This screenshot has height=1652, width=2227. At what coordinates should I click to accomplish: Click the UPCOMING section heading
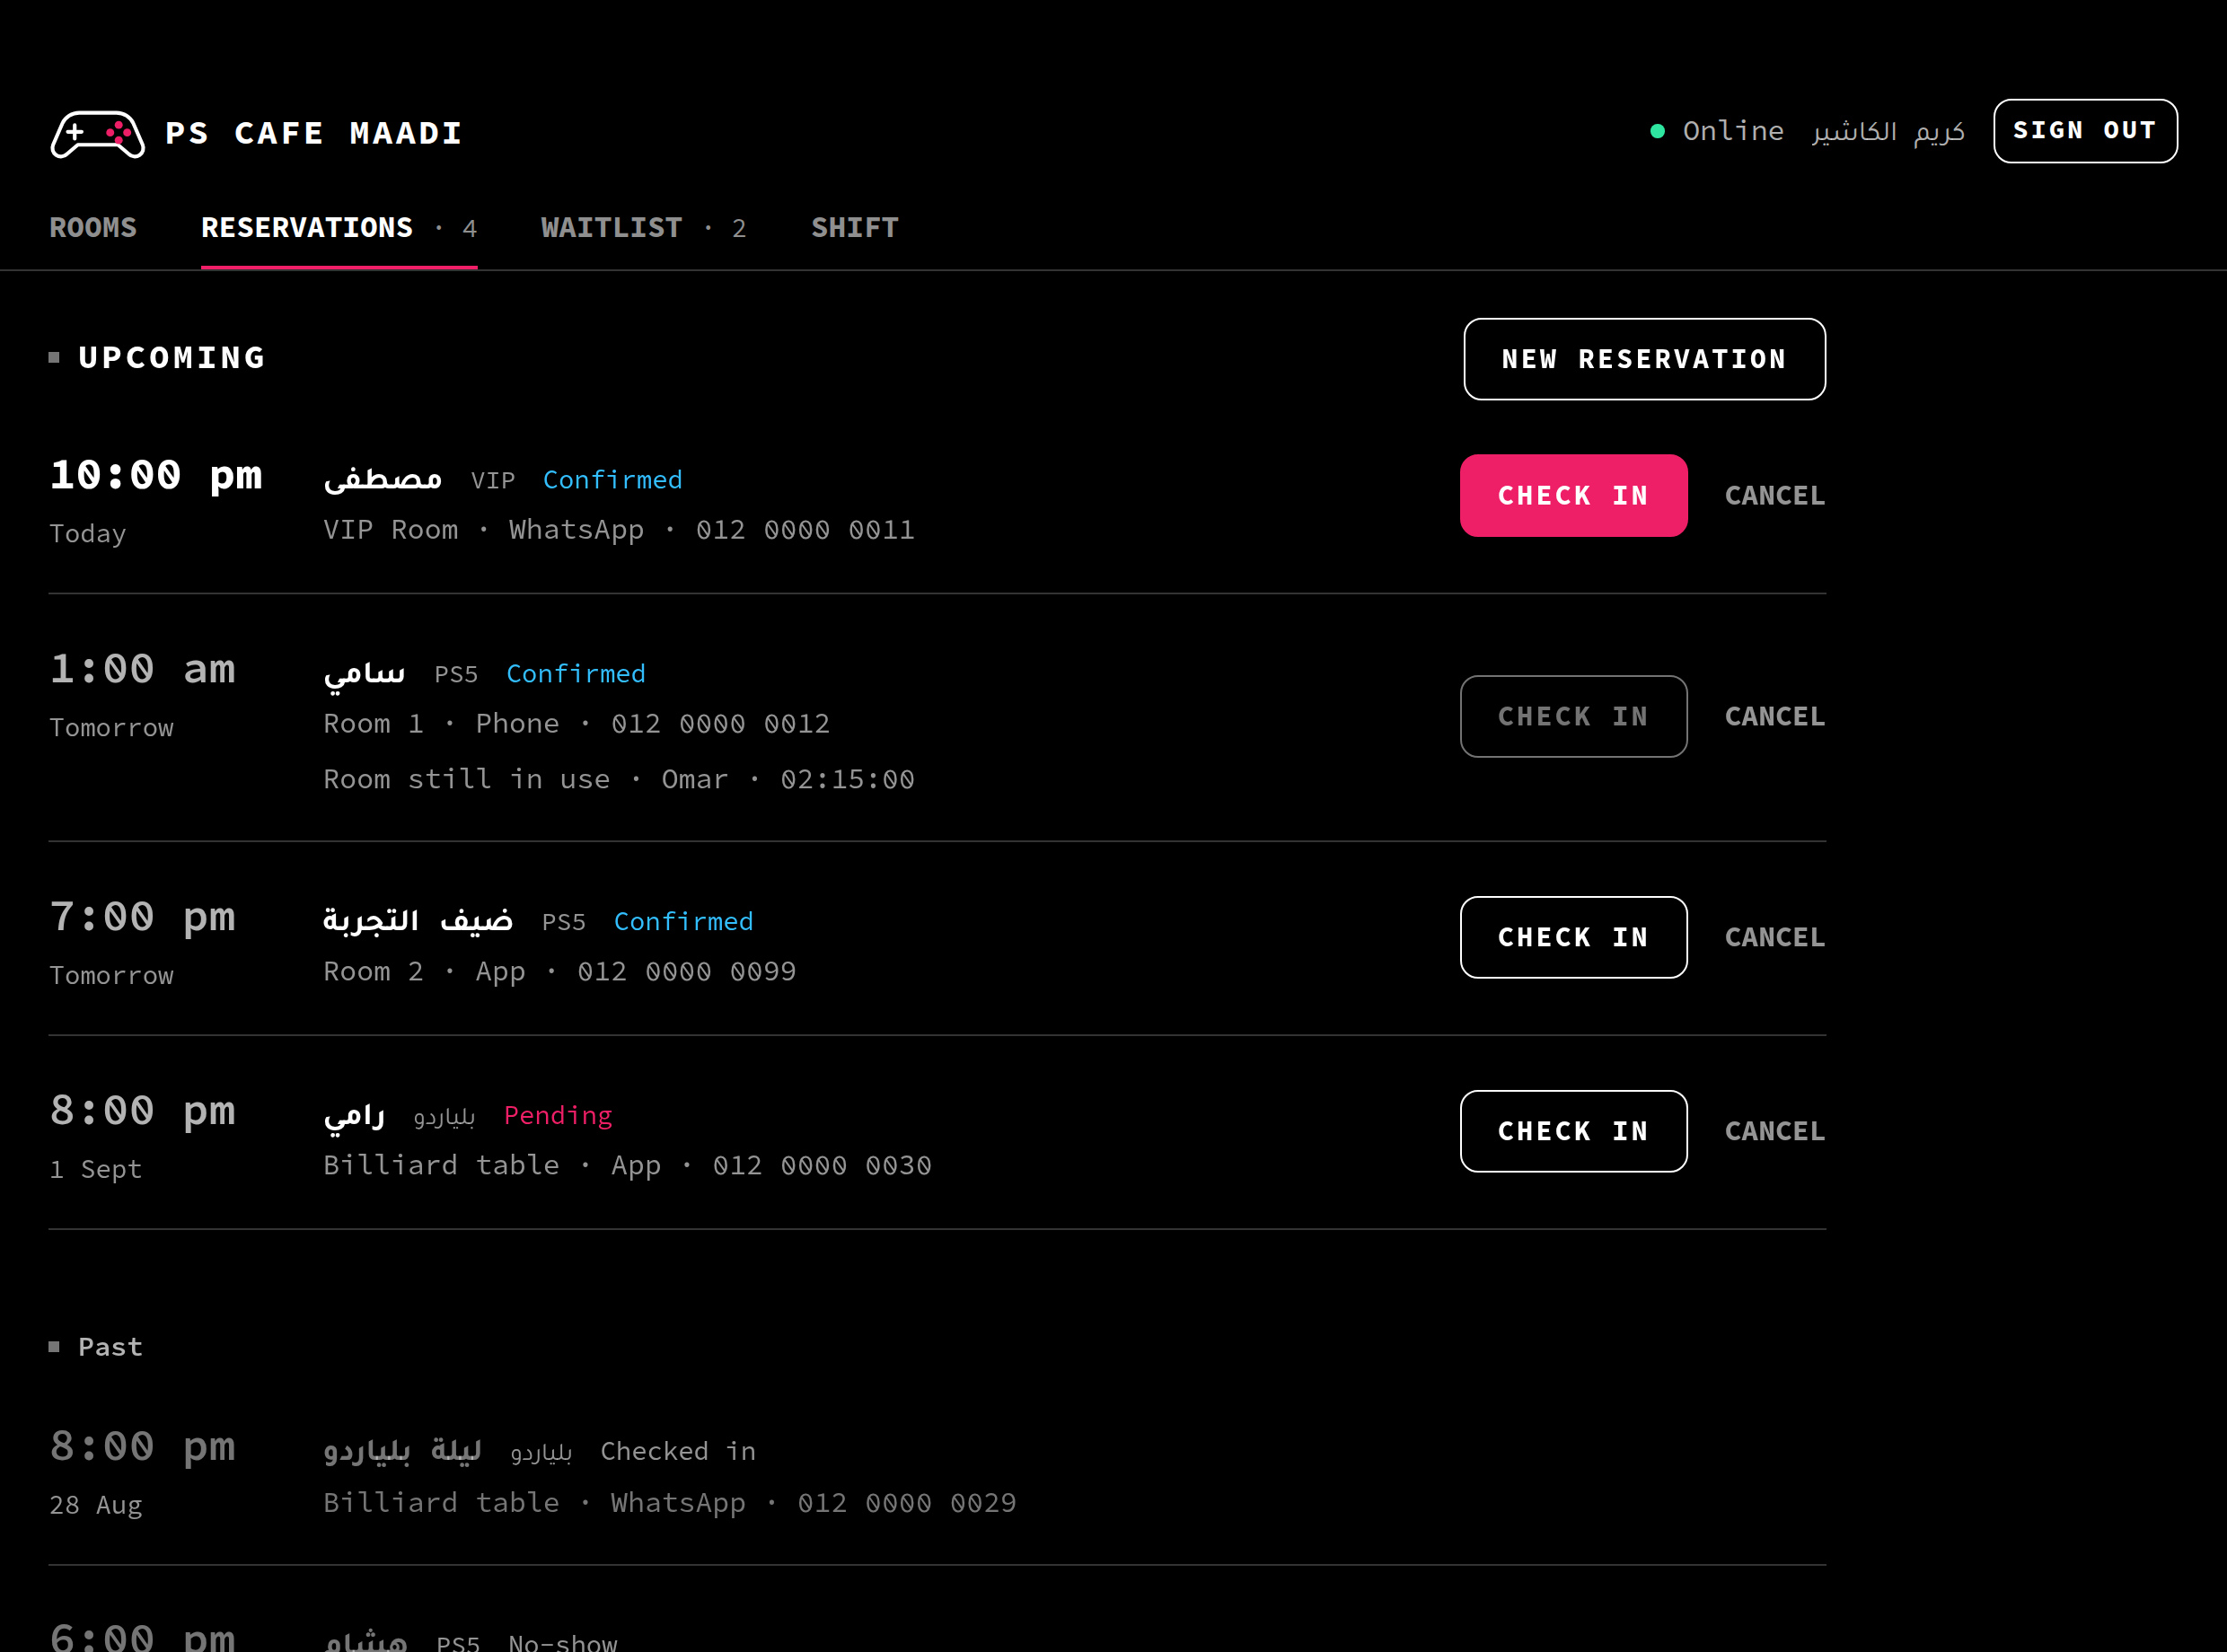coord(172,357)
